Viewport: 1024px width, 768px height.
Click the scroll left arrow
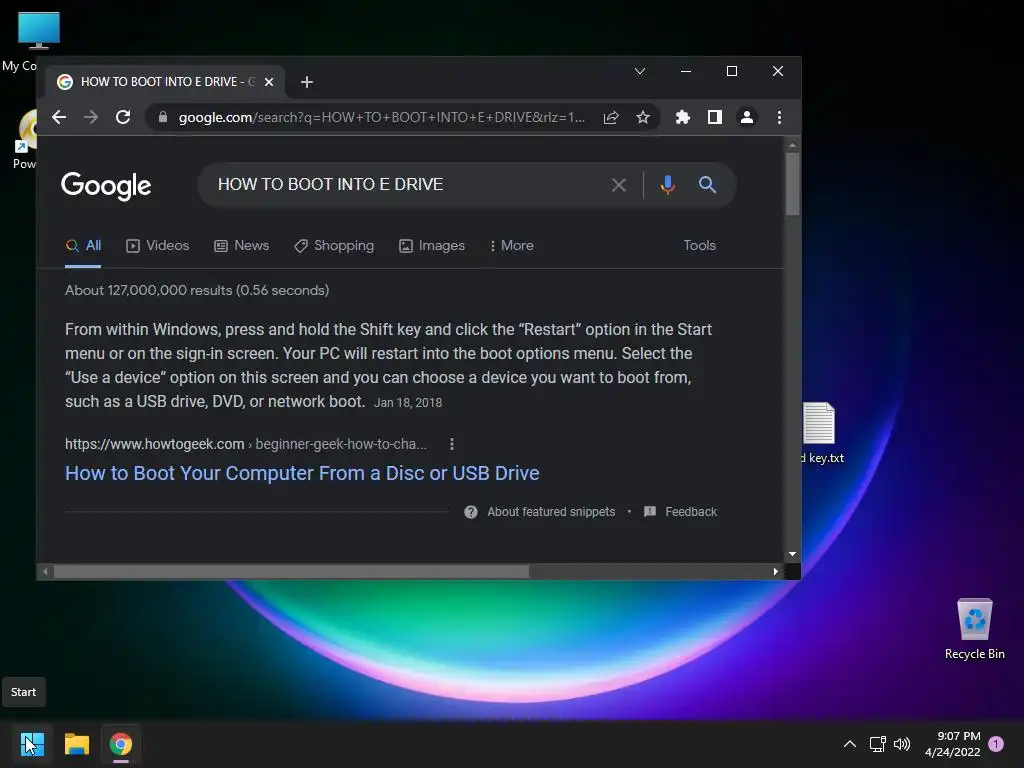click(44, 571)
